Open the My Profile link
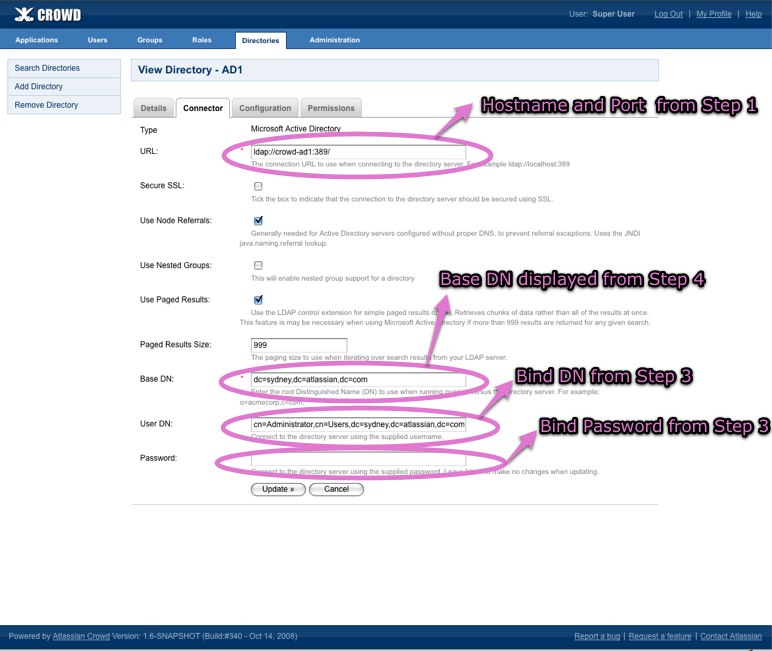The image size is (772, 651). (714, 14)
